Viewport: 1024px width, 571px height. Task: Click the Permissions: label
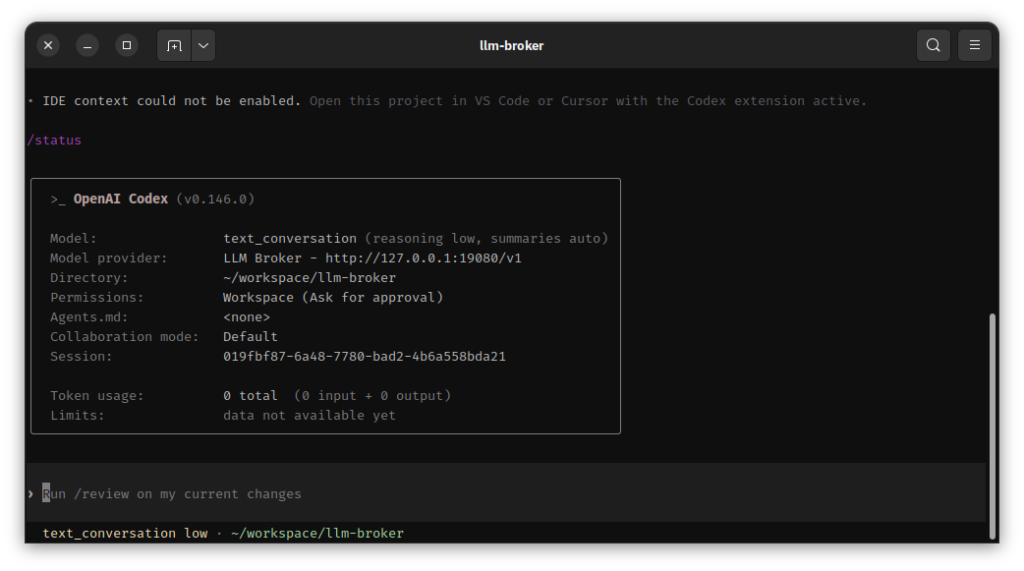click(x=97, y=297)
